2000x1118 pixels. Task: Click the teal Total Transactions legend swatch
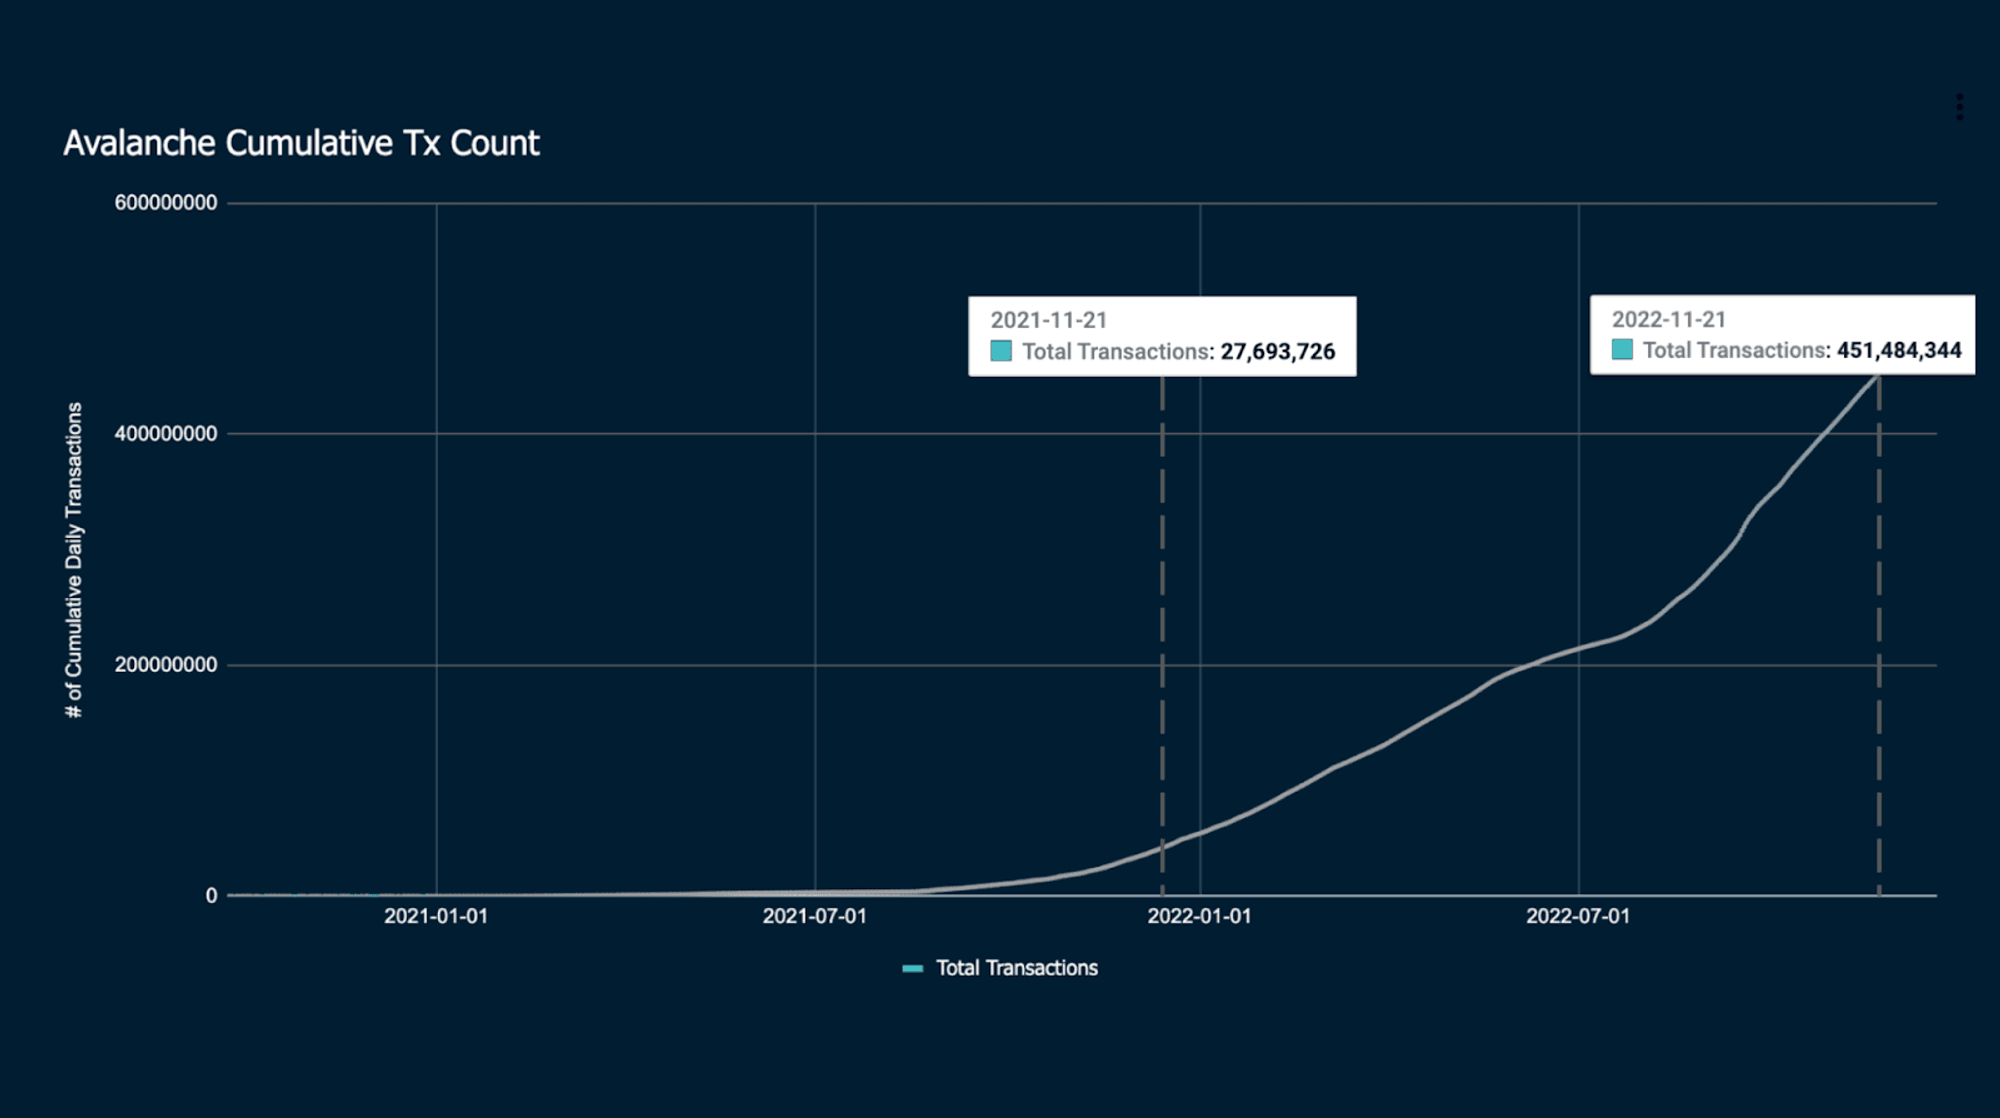click(x=912, y=968)
